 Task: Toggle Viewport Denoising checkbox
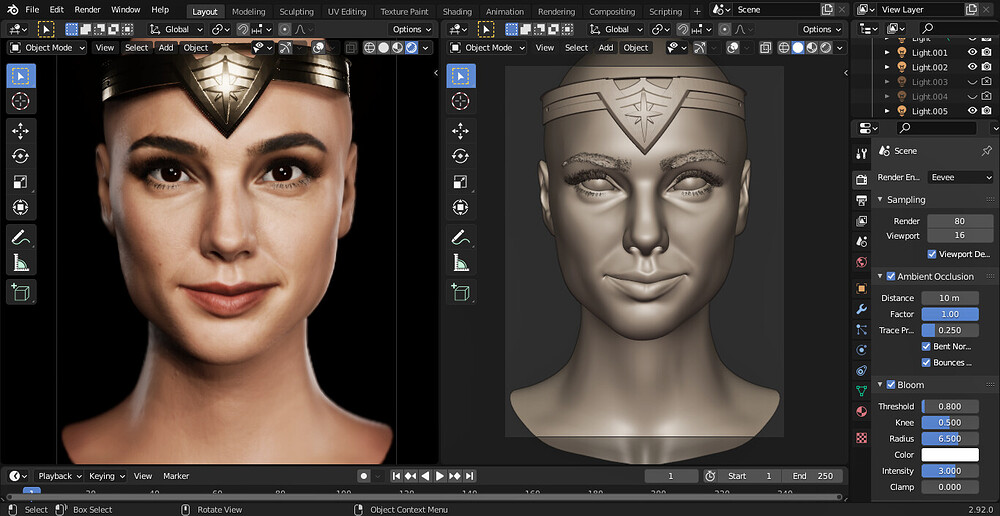[x=932, y=254]
